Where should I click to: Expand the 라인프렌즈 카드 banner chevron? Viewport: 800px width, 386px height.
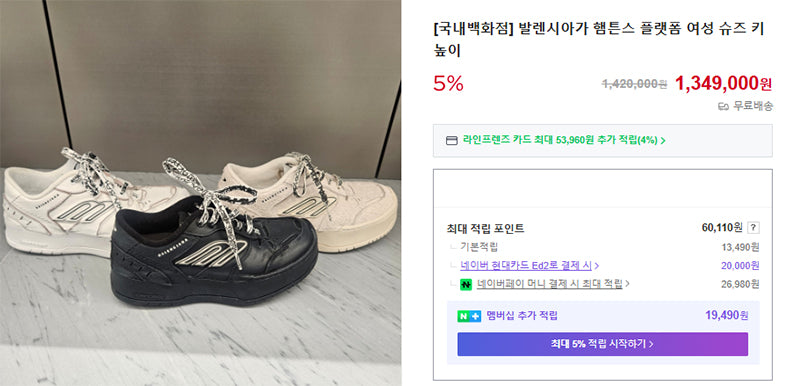(663, 140)
